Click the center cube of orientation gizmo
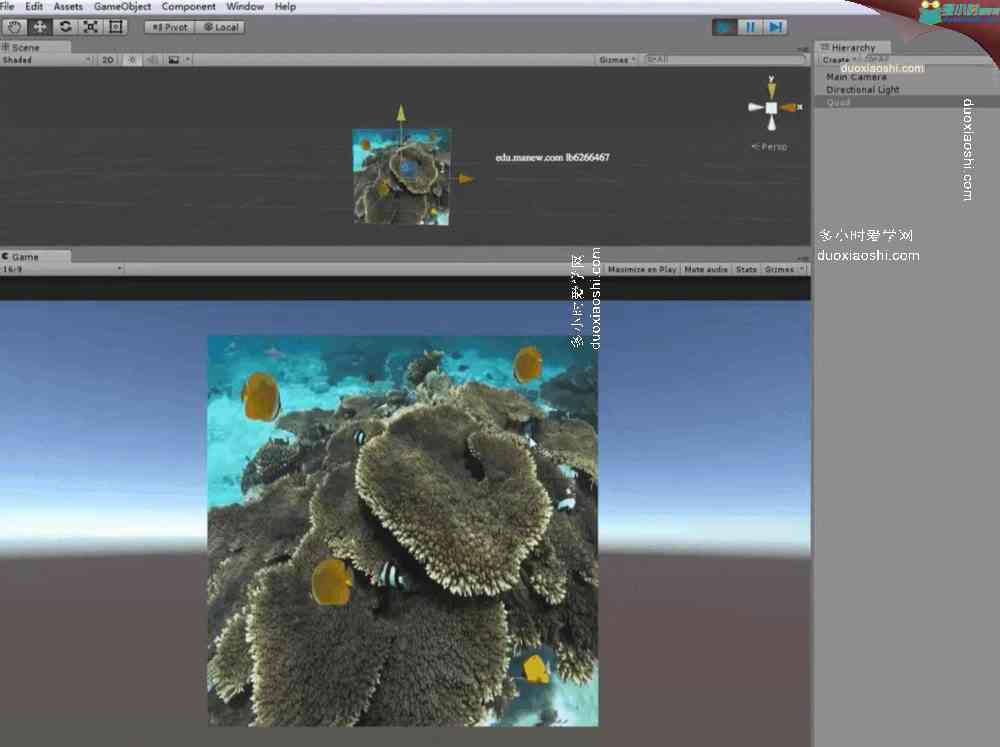The image size is (1000, 747). [x=771, y=108]
